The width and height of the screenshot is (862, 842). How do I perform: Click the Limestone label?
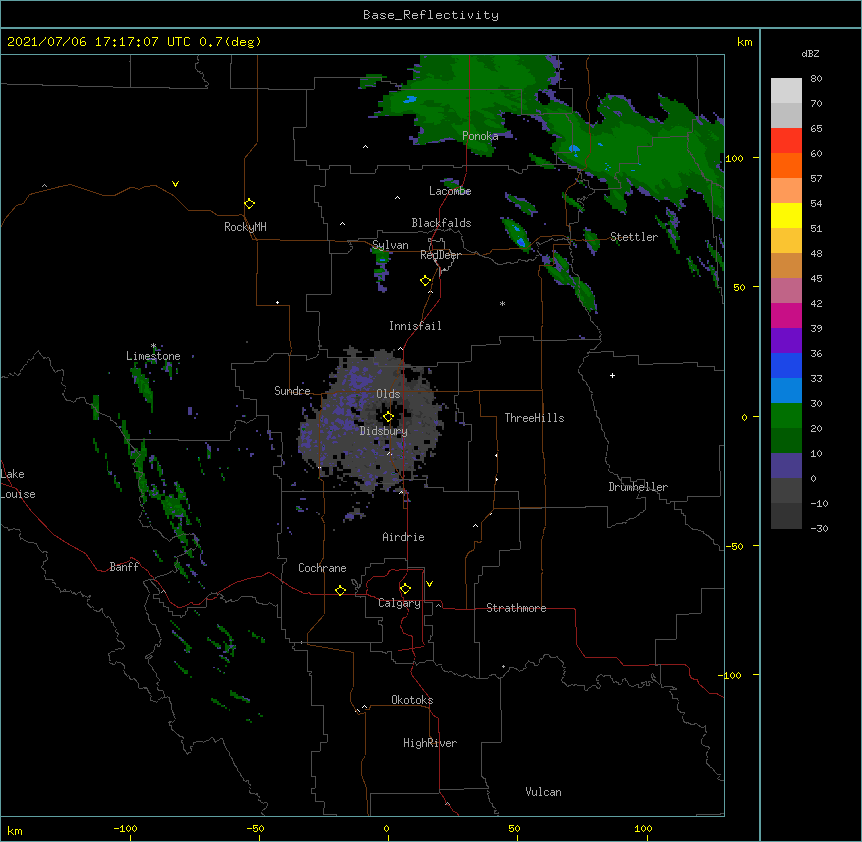(x=153, y=356)
